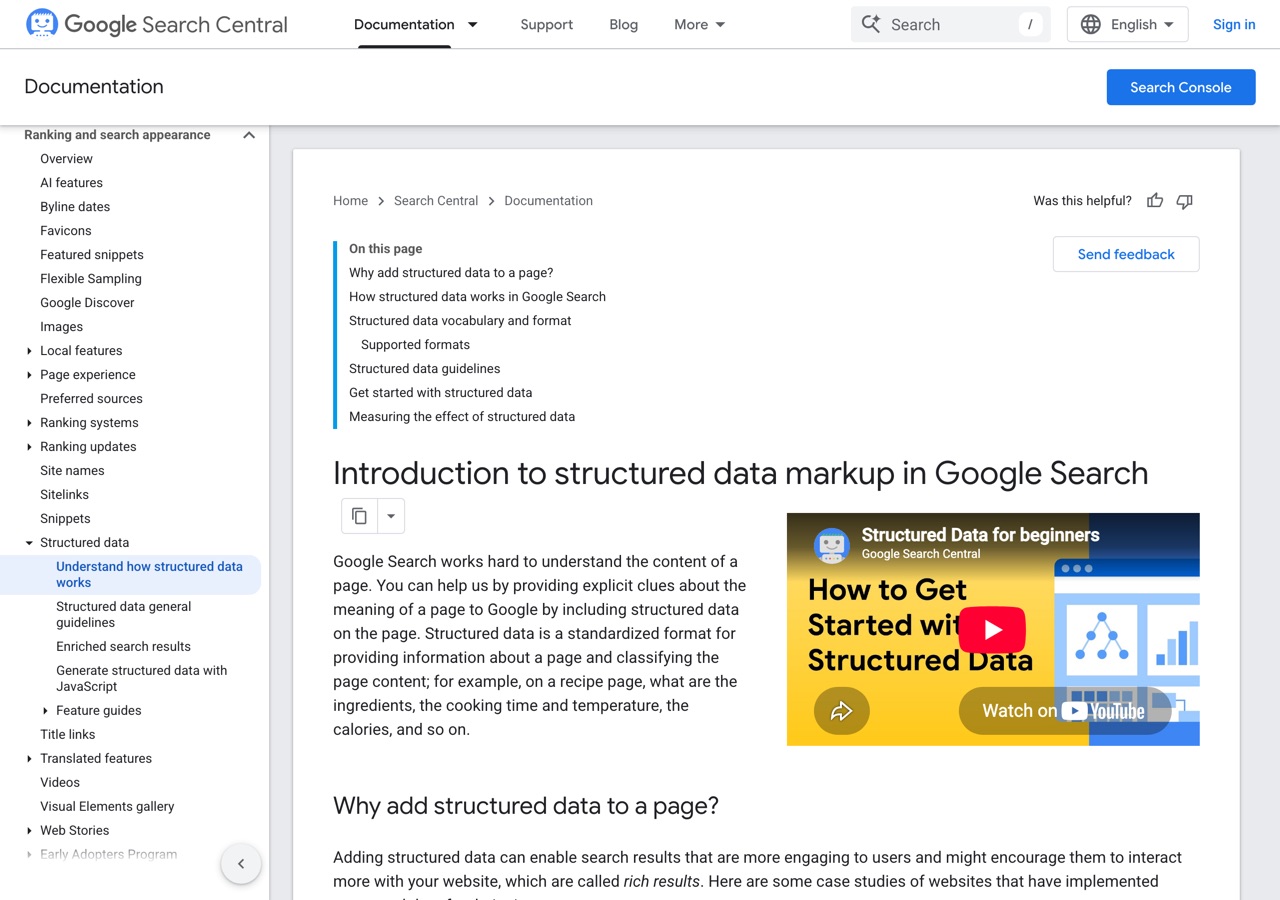1280x900 pixels.
Task: Go to Search Central breadcrumb
Action: click(x=436, y=201)
